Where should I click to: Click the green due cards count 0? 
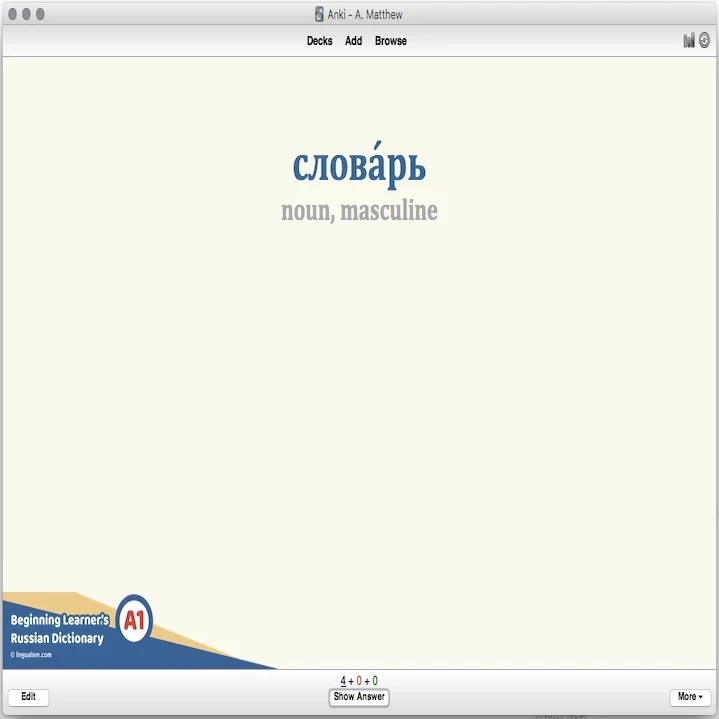(375, 681)
